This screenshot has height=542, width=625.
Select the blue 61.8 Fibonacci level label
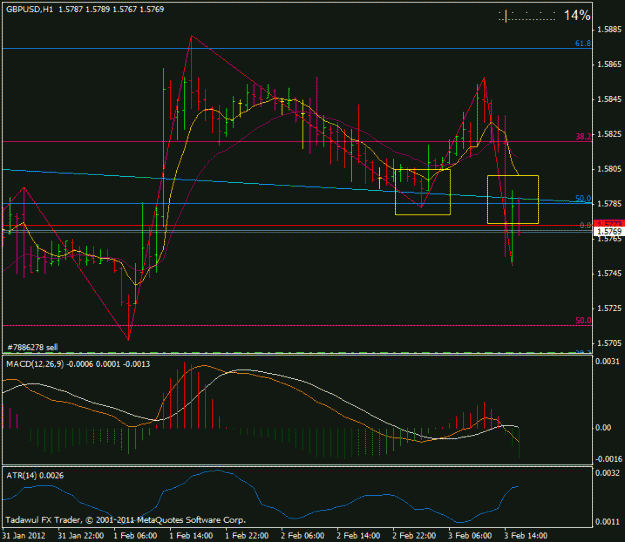(x=583, y=43)
